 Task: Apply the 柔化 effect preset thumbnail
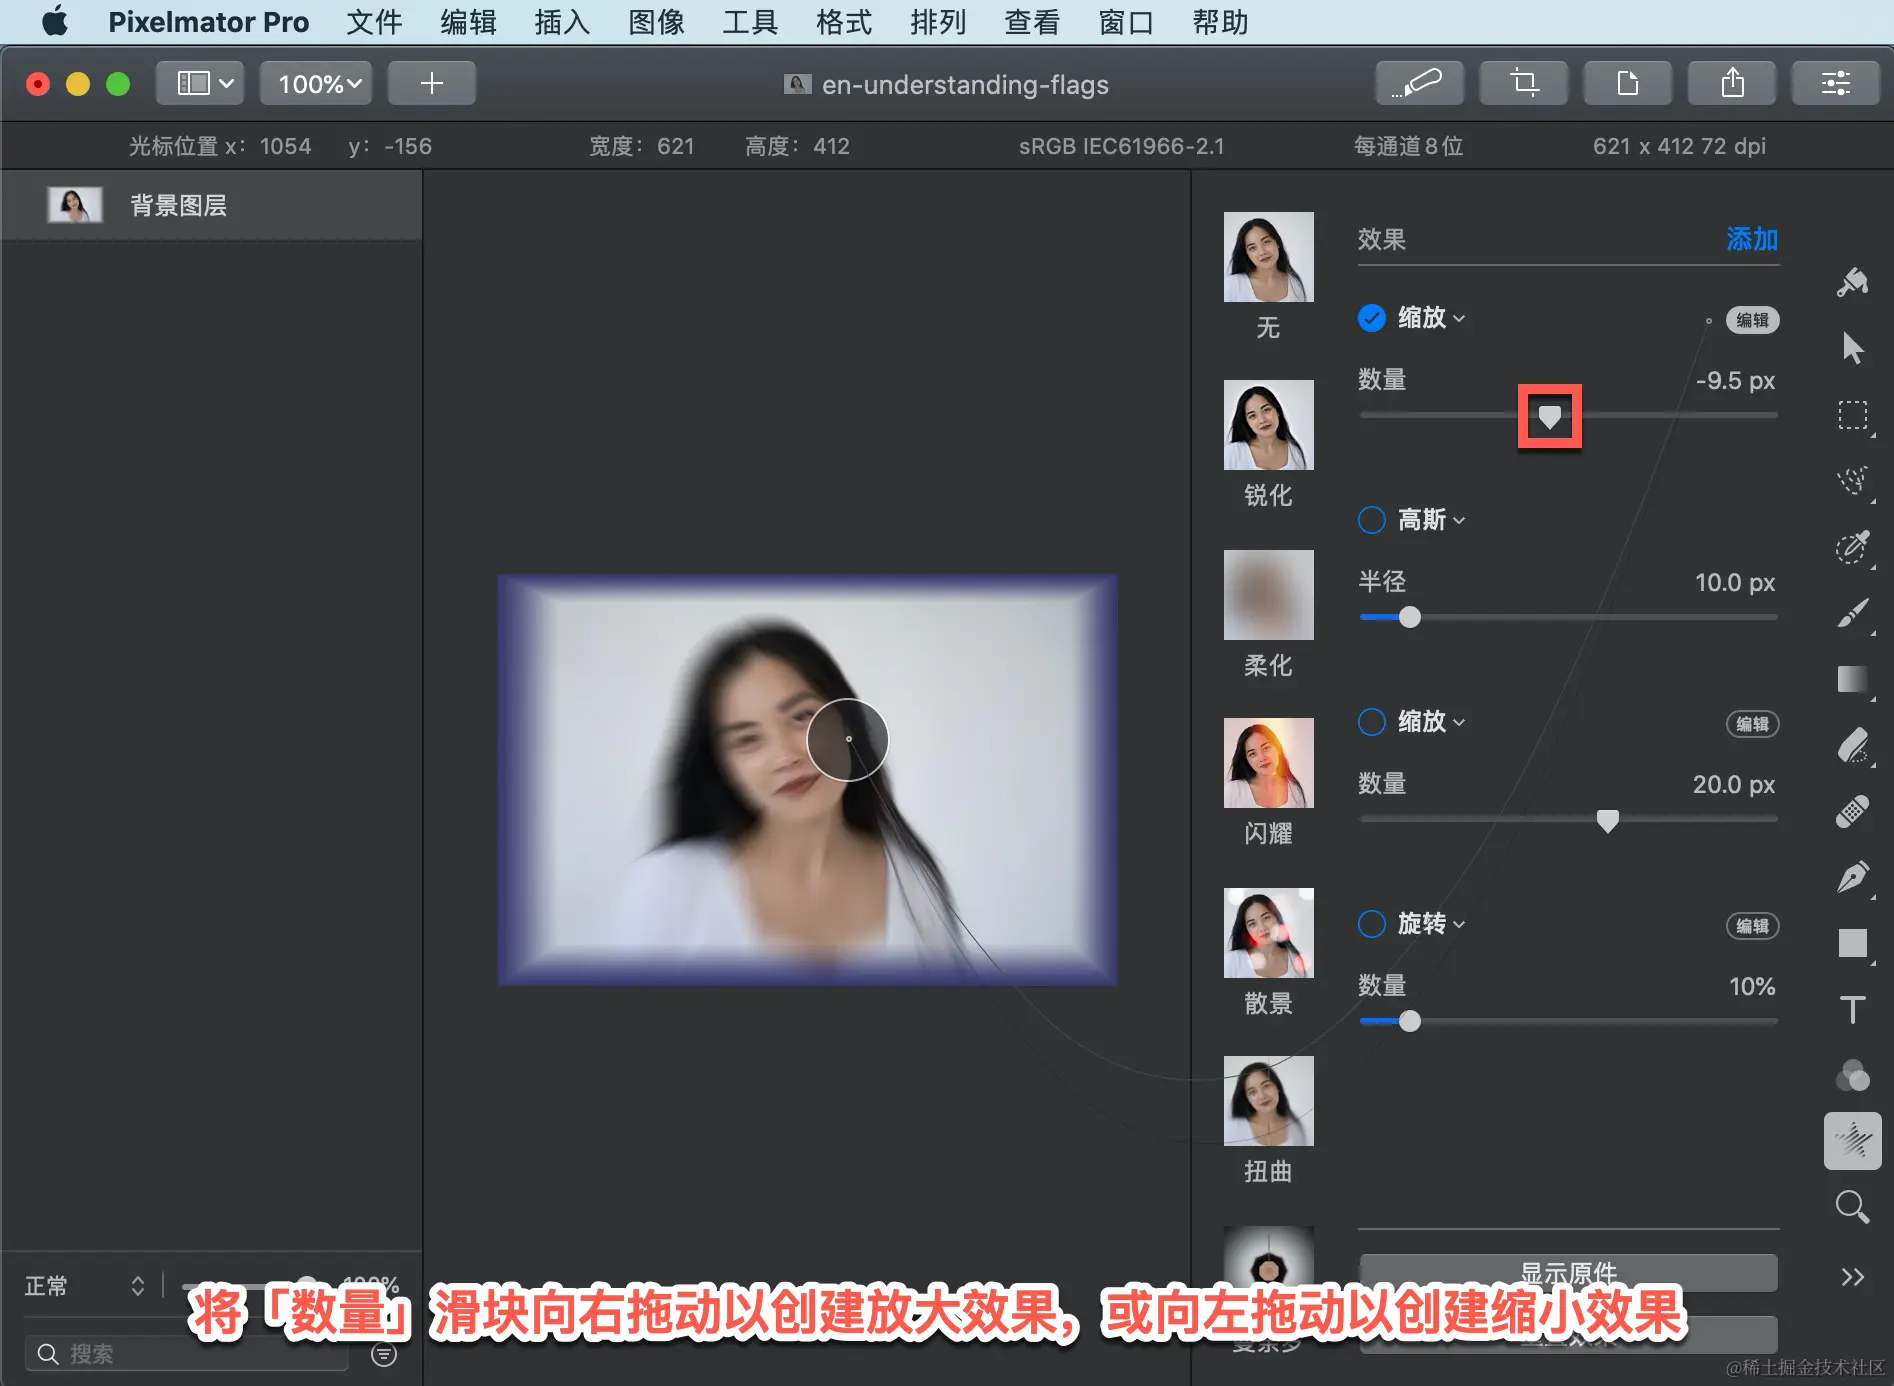tap(1268, 595)
